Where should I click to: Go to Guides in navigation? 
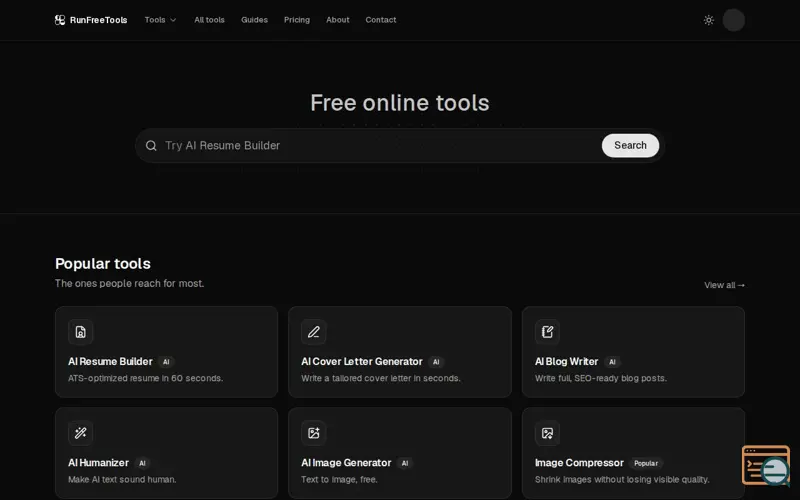254,20
